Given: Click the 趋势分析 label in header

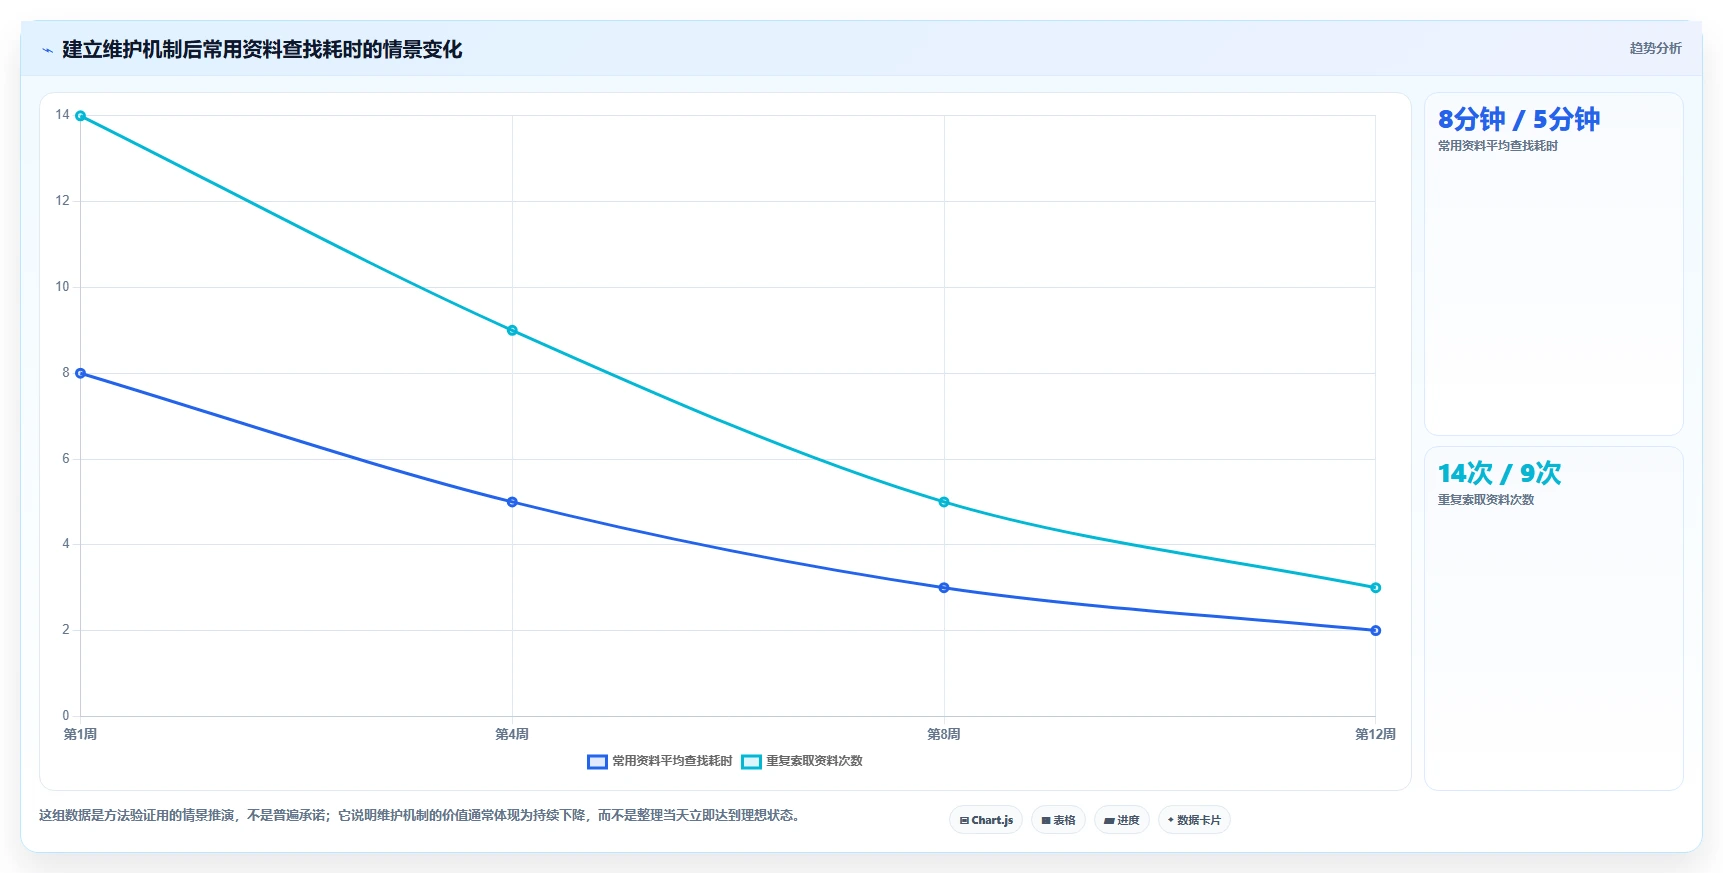Looking at the screenshot, I should 1655,48.
